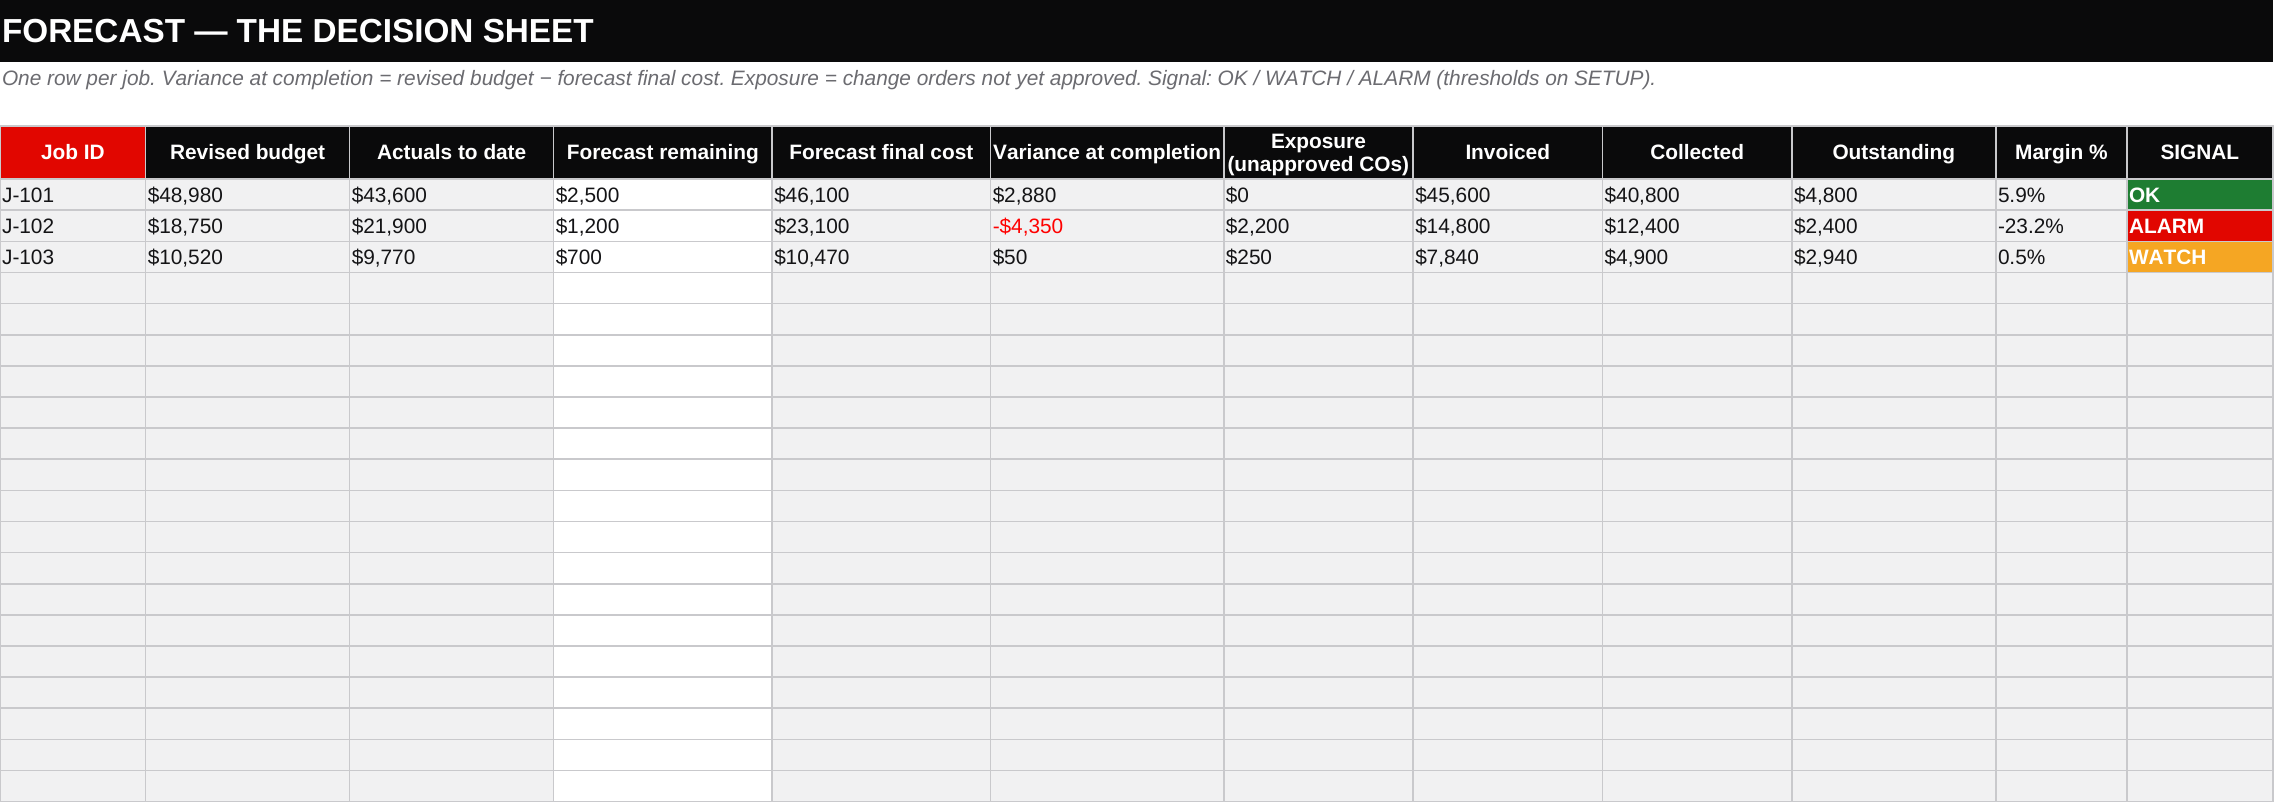Click collected value $4,900
Viewport: 2276px width, 805px height.
1697,257
